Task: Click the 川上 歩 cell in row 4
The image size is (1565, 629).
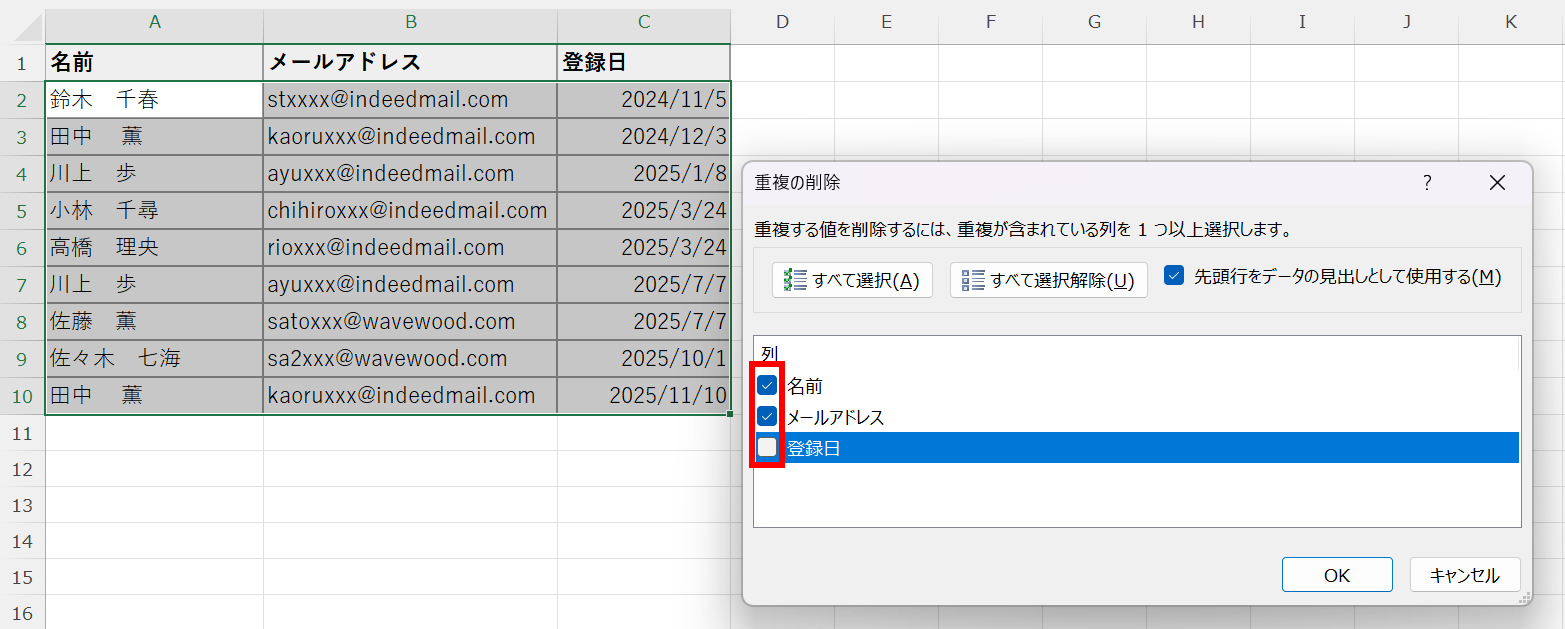Action: [x=155, y=174]
